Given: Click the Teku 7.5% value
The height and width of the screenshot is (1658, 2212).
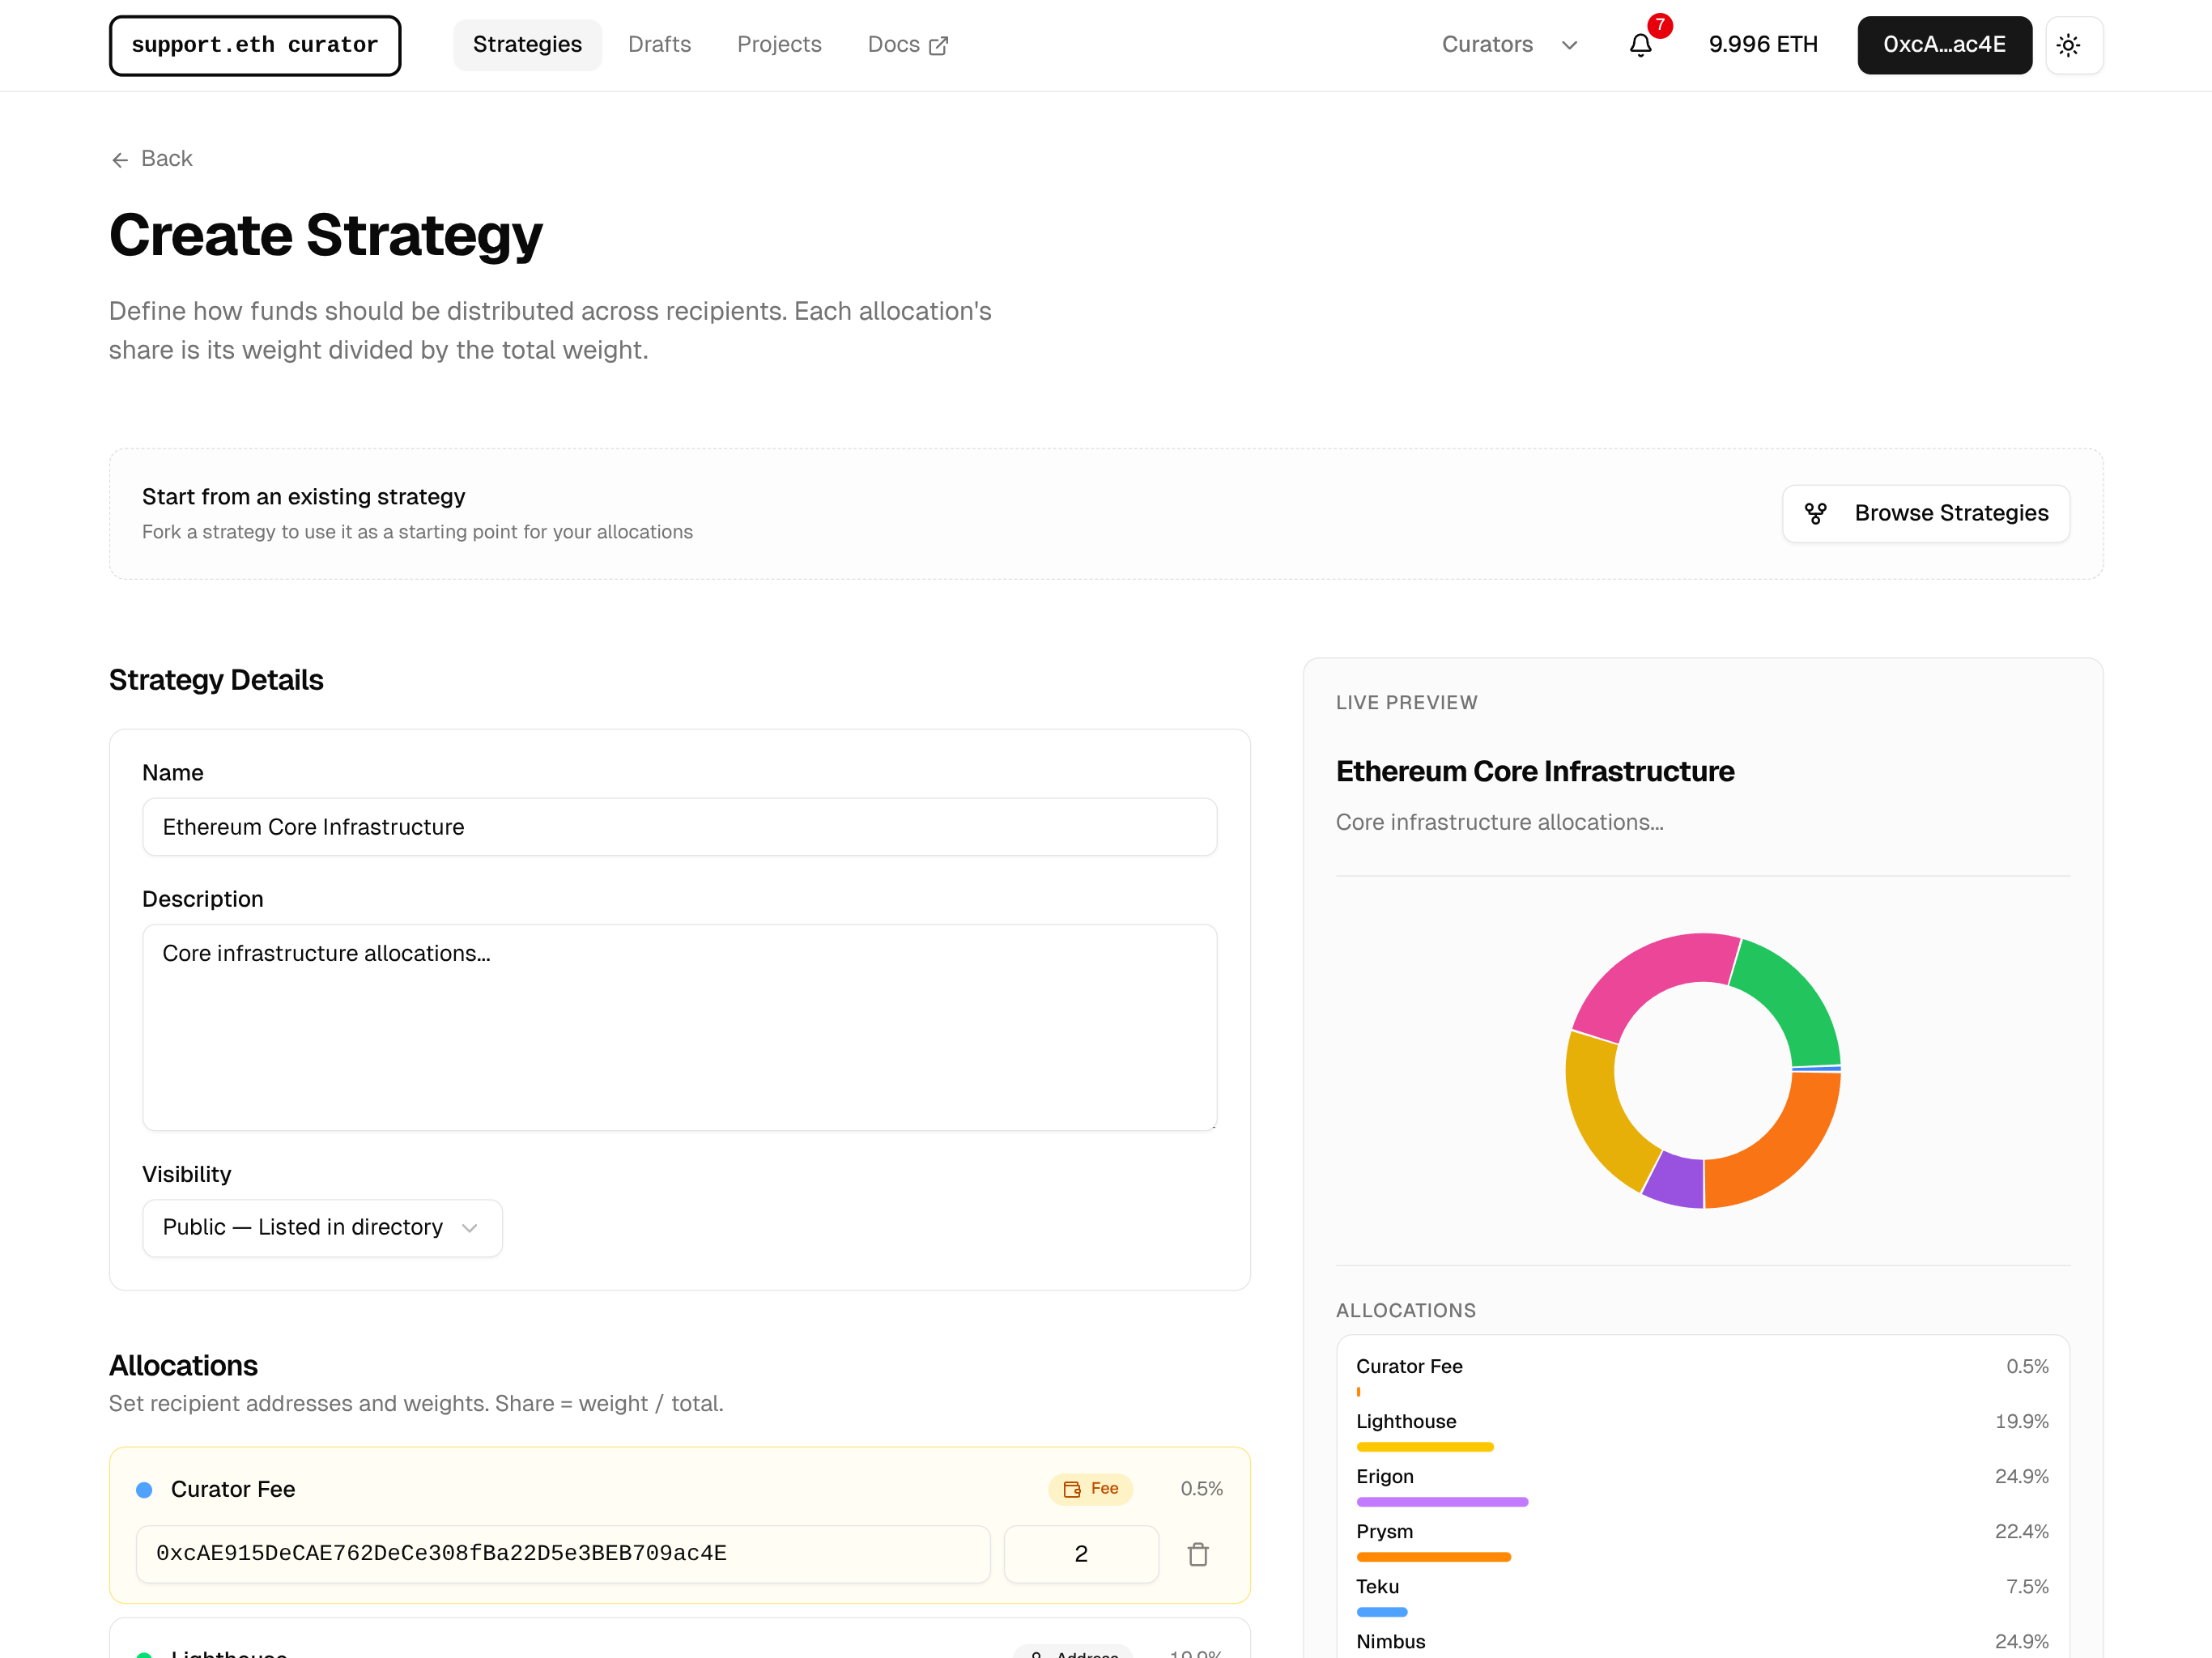Looking at the screenshot, I should tap(2027, 1587).
